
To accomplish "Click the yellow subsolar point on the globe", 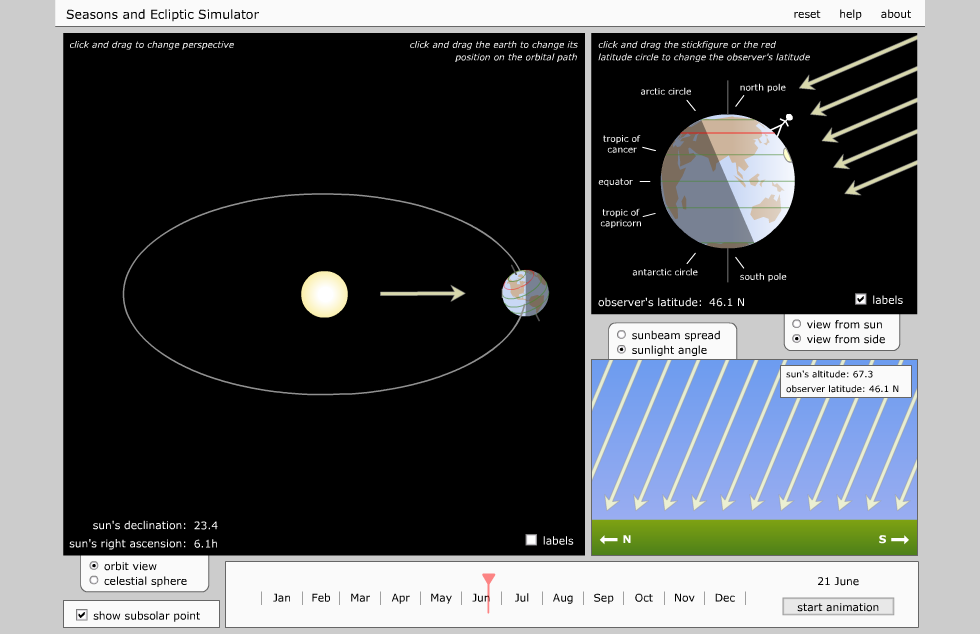I will (x=788, y=154).
